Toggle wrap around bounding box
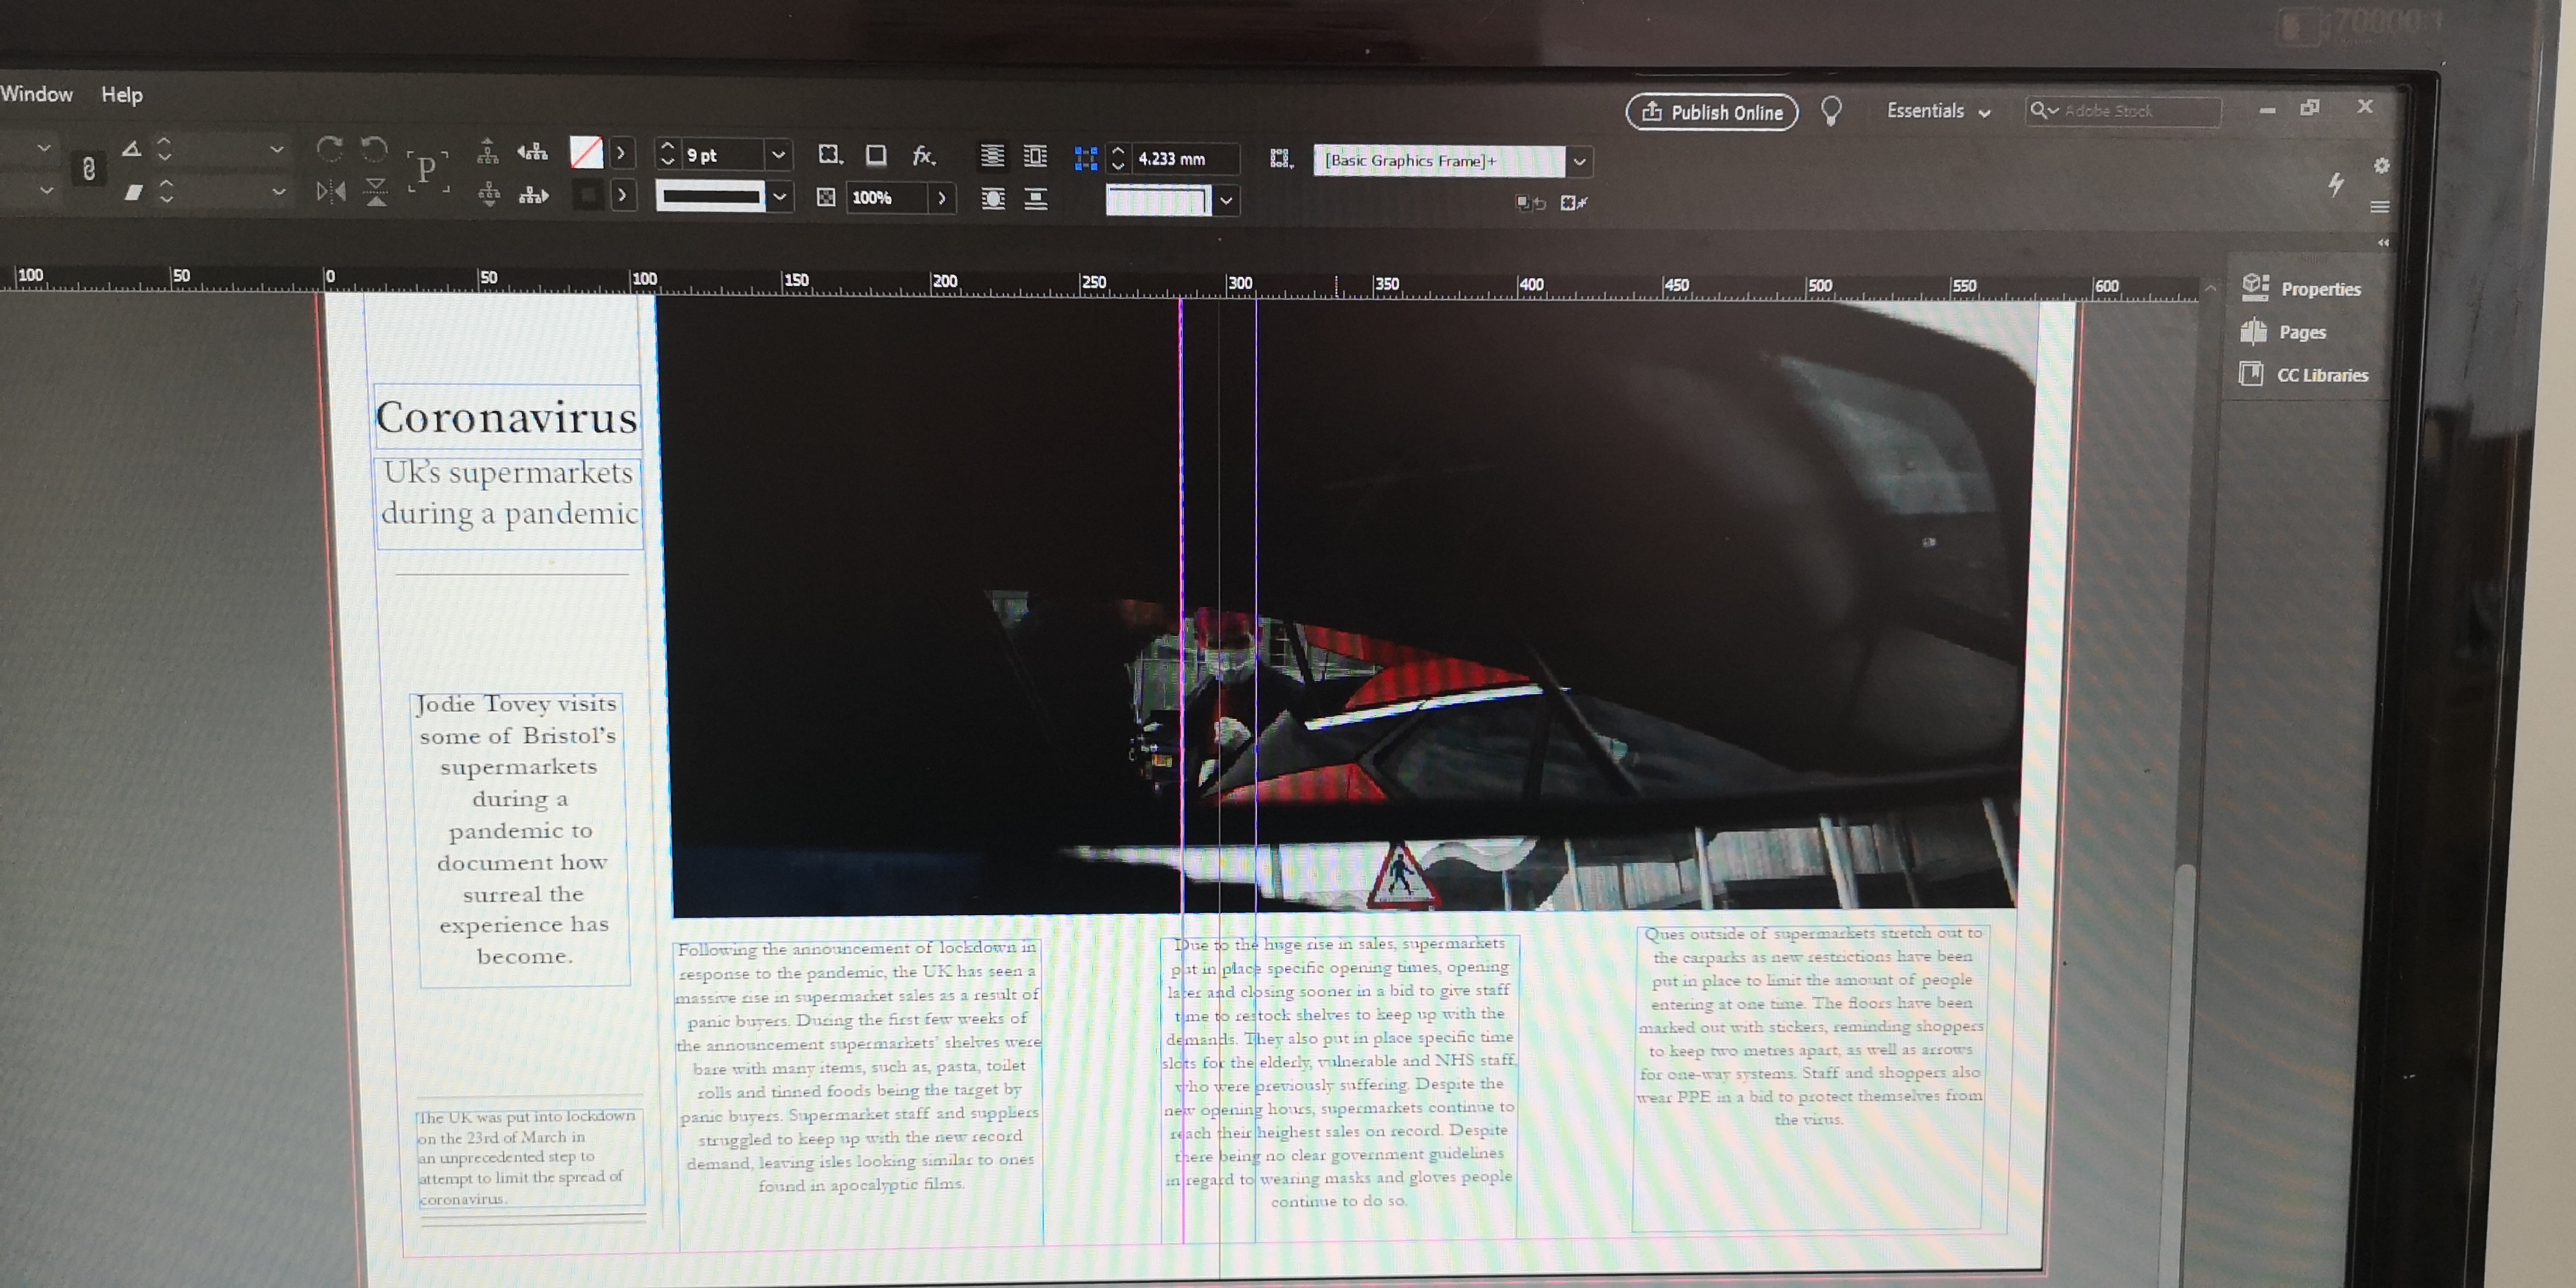 tap(1035, 156)
